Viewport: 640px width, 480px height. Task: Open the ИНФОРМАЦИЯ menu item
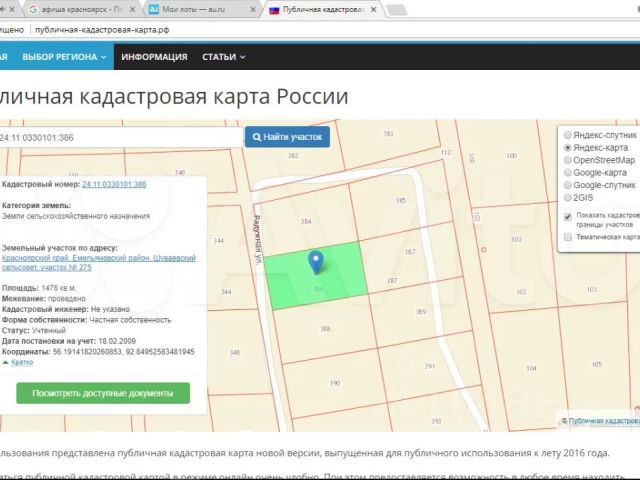[x=154, y=57]
